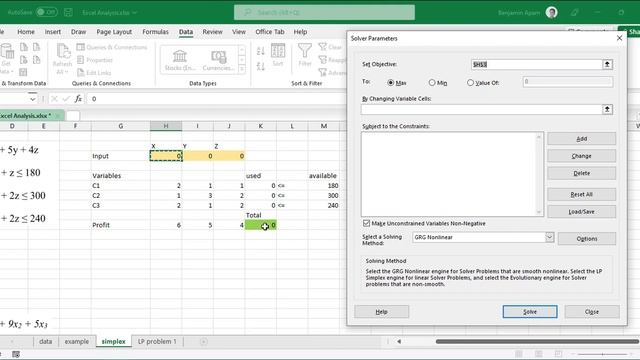Image resolution: width=640 pixels, height=360 pixels.
Task: Switch to the Formulas tab
Action: pyautogui.click(x=155, y=31)
